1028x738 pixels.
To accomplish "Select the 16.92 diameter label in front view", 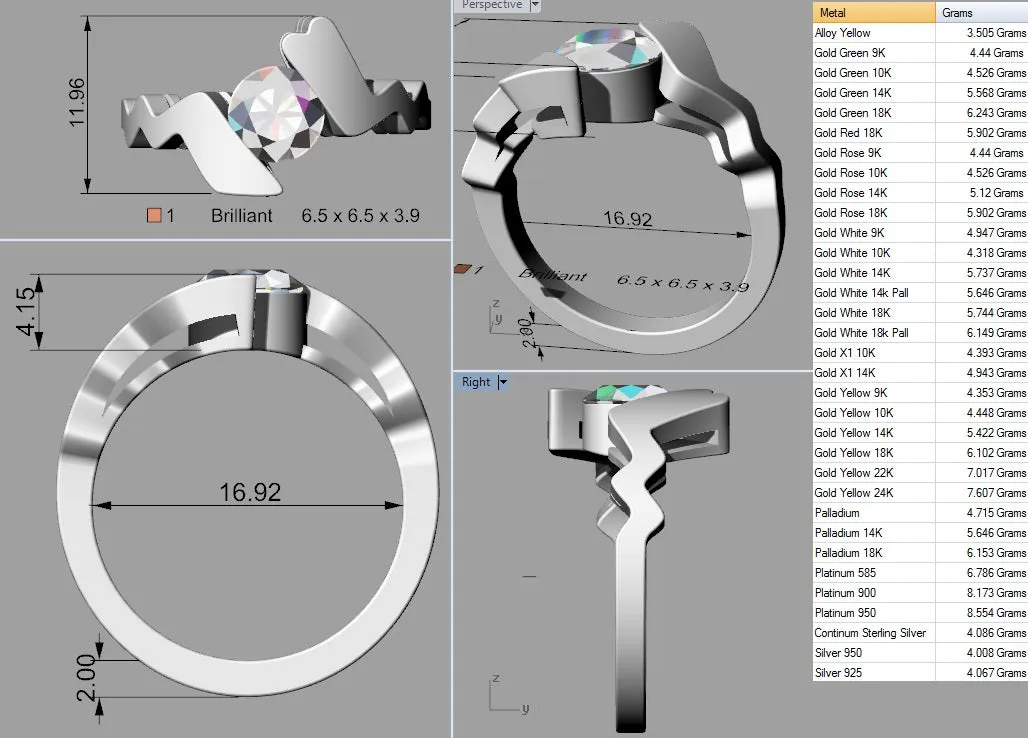I will (x=250, y=492).
